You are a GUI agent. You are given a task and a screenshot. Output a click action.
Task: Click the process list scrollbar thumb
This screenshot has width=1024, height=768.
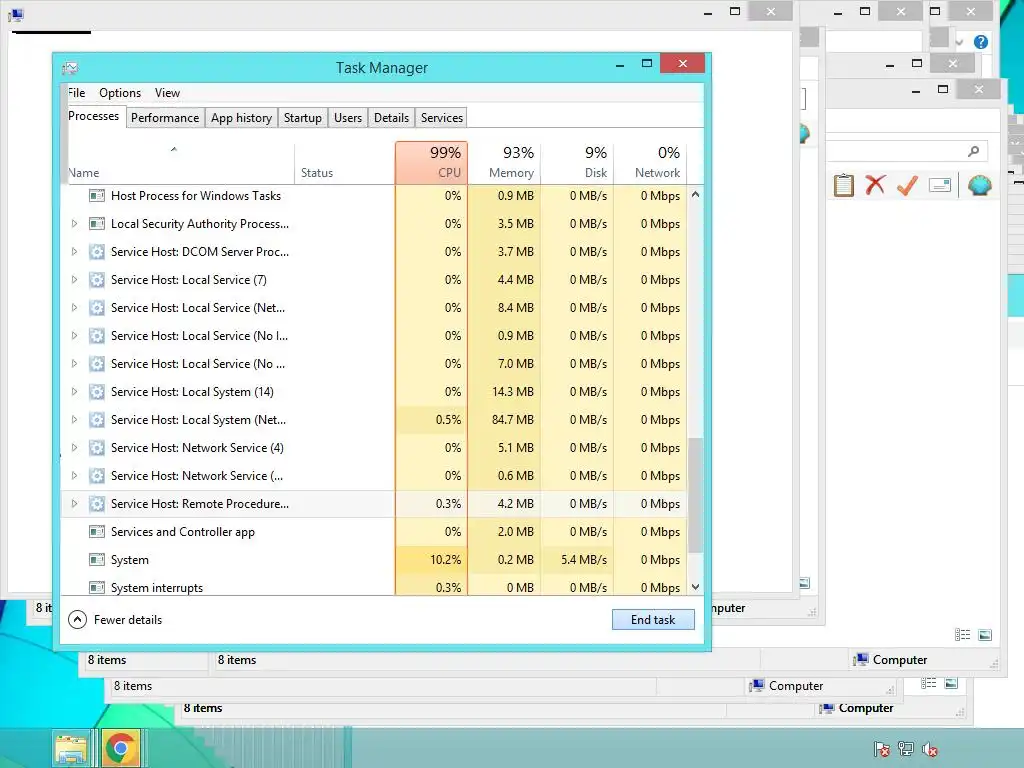click(x=696, y=495)
